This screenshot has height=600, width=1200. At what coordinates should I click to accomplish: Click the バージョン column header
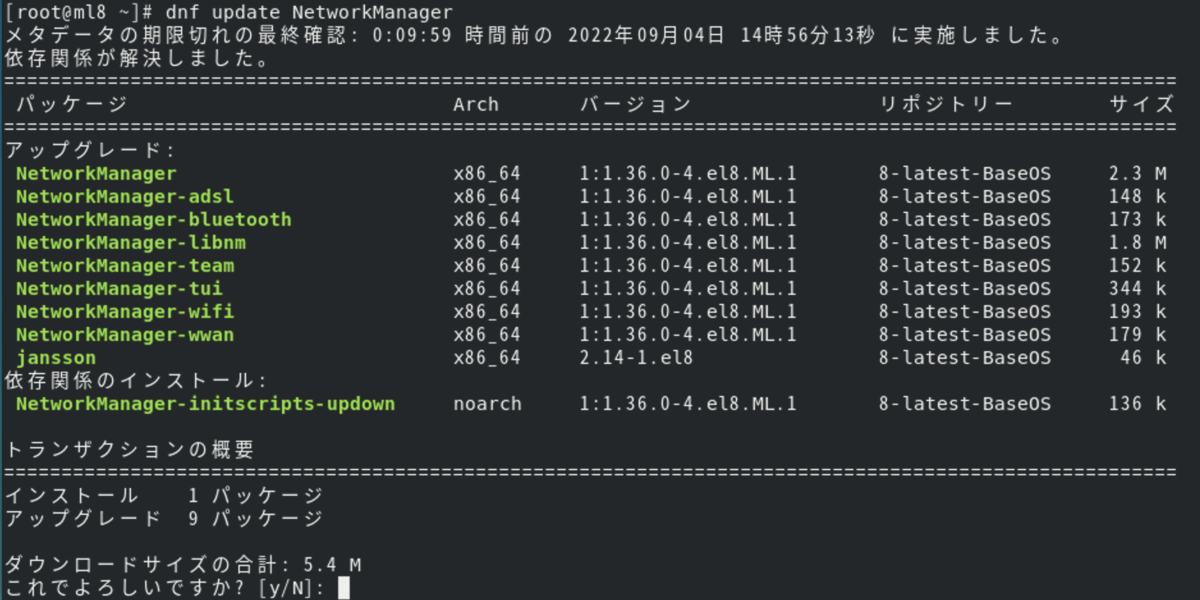[x=635, y=104]
